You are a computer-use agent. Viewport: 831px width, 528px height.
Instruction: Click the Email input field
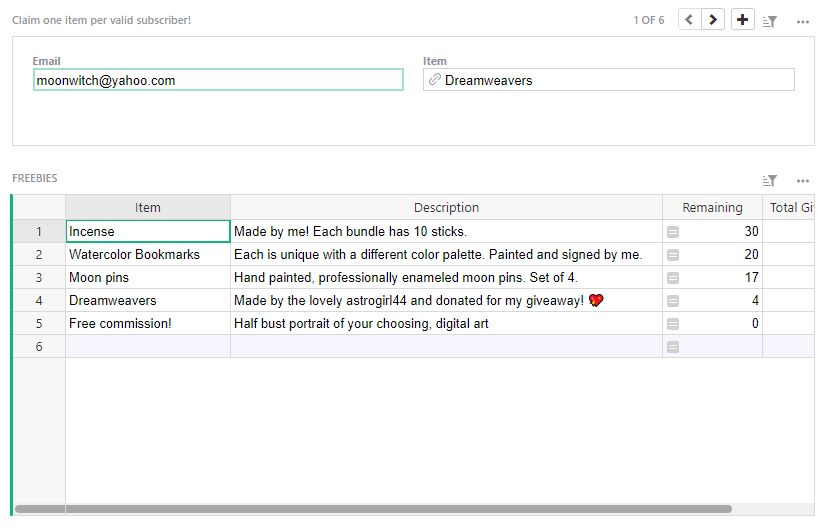pos(218,80)
